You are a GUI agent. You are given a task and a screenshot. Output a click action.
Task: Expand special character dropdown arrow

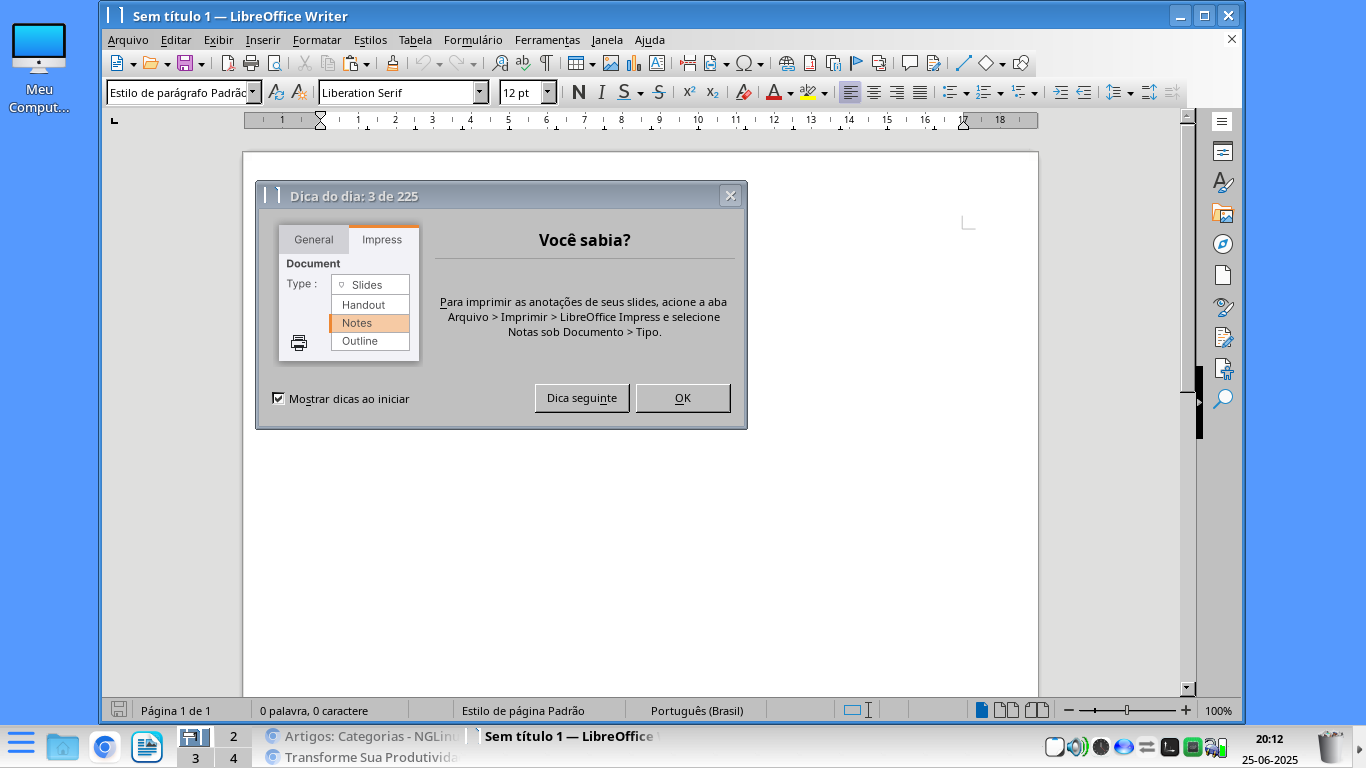760,64
